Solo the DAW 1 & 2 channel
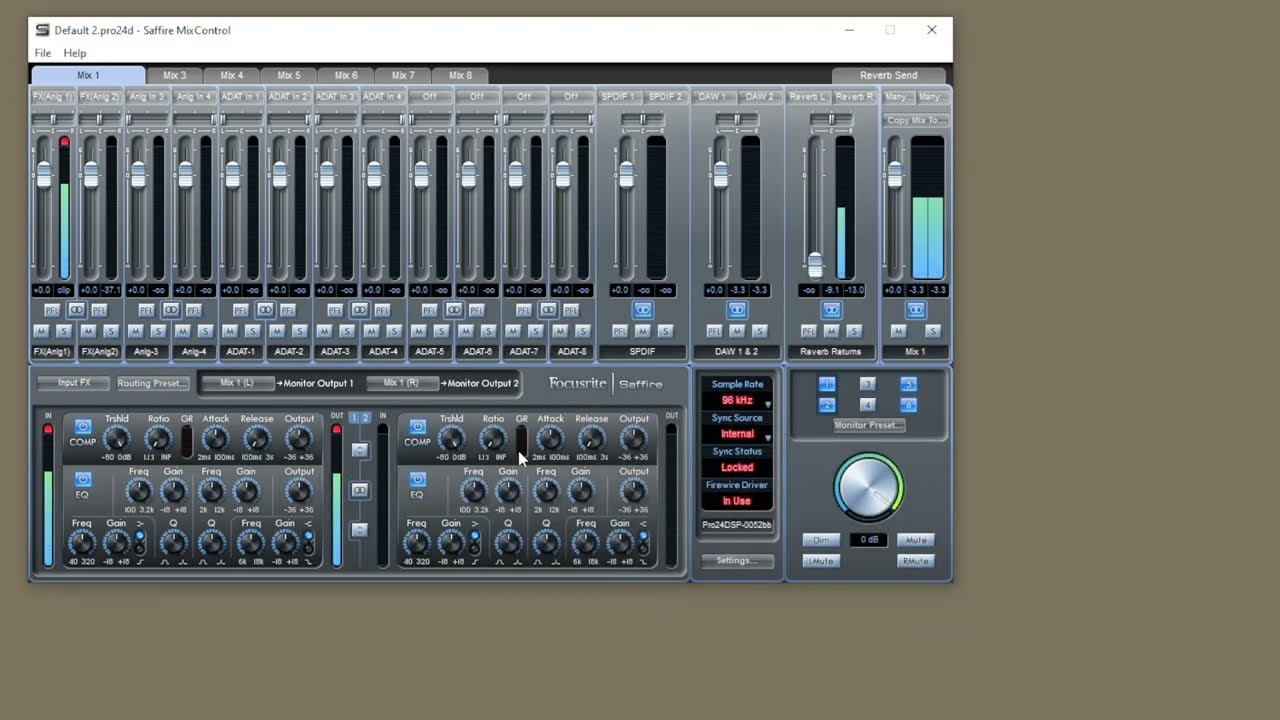This screenshot has width=1280, height=720. 759,331
